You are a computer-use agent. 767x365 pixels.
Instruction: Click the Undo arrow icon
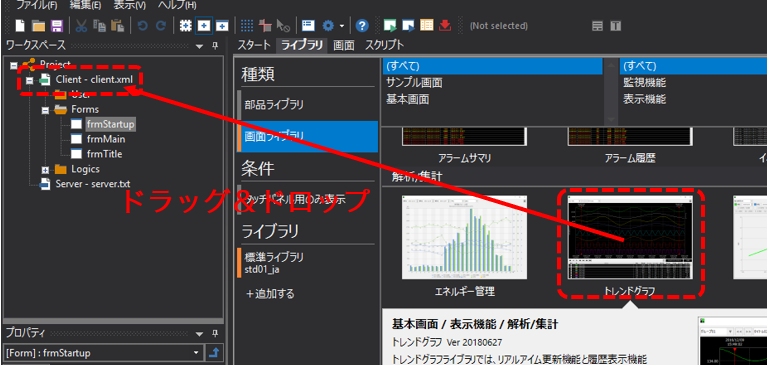(142, 25)
